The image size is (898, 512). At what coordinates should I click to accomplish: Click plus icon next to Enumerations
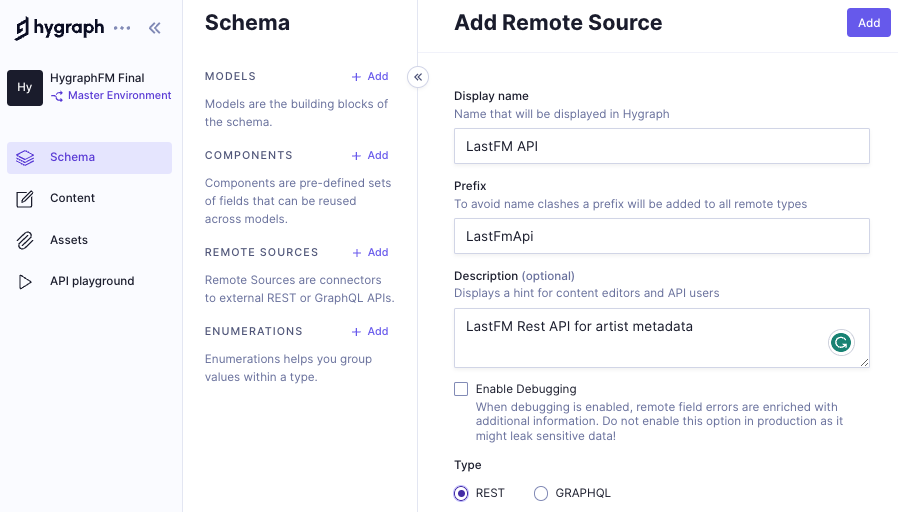point(357,332)
